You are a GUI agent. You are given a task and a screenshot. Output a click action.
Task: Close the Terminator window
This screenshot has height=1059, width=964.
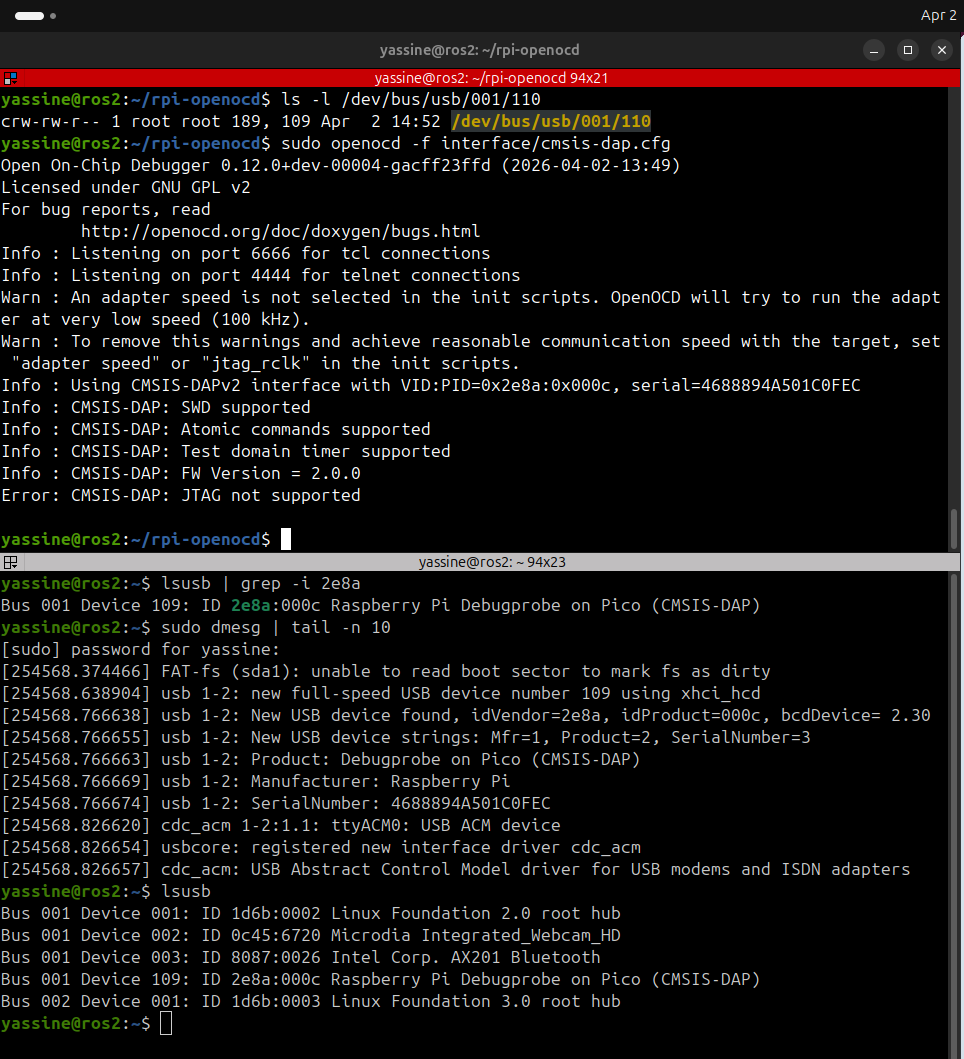tap(941, 49)
